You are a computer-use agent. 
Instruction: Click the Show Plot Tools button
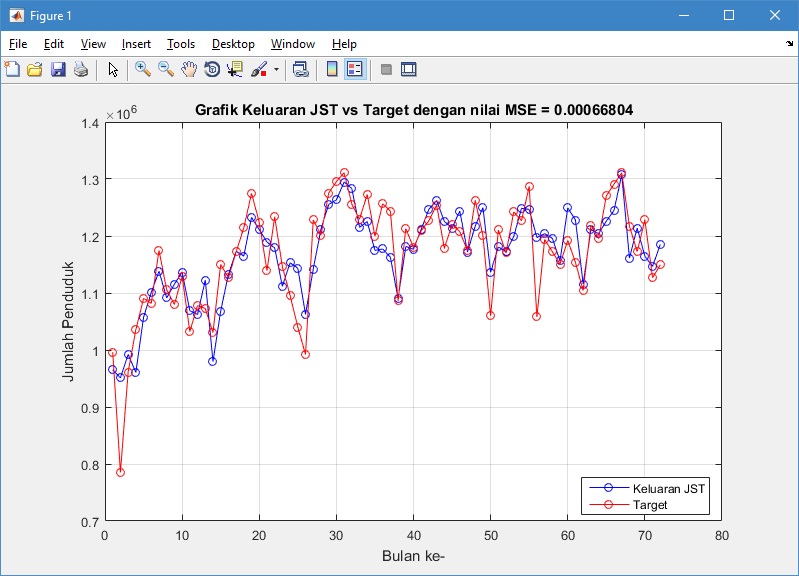408,69
